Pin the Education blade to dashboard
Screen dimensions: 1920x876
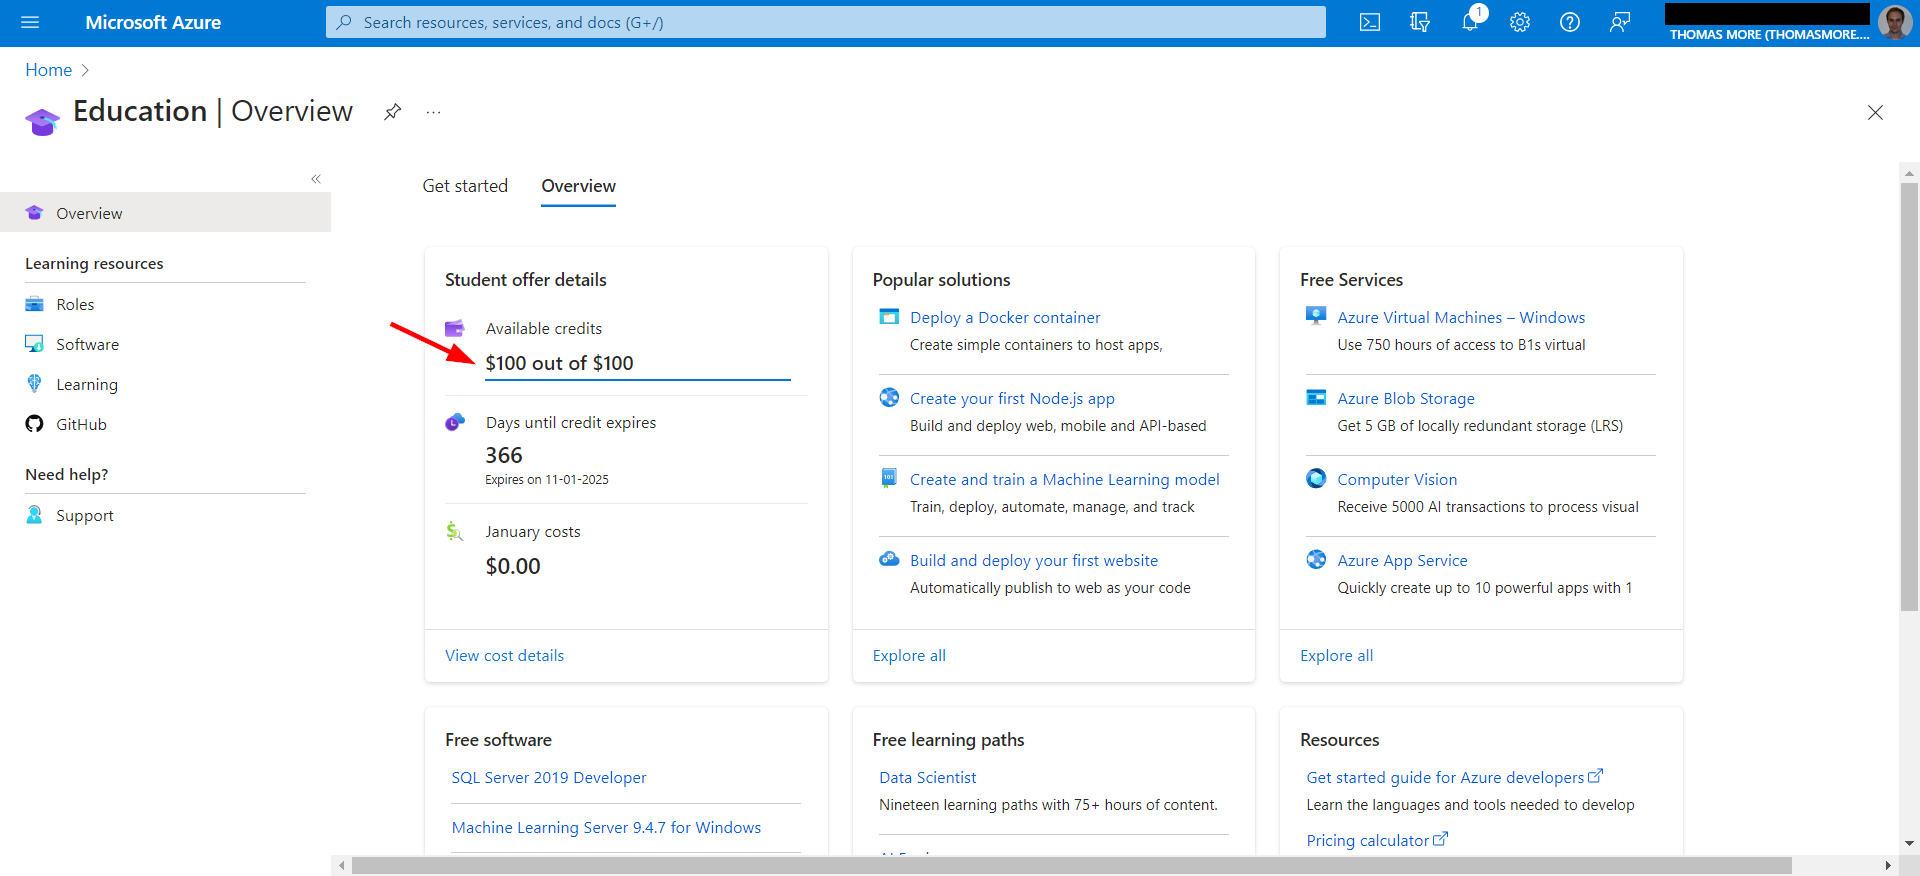[393, 112]
